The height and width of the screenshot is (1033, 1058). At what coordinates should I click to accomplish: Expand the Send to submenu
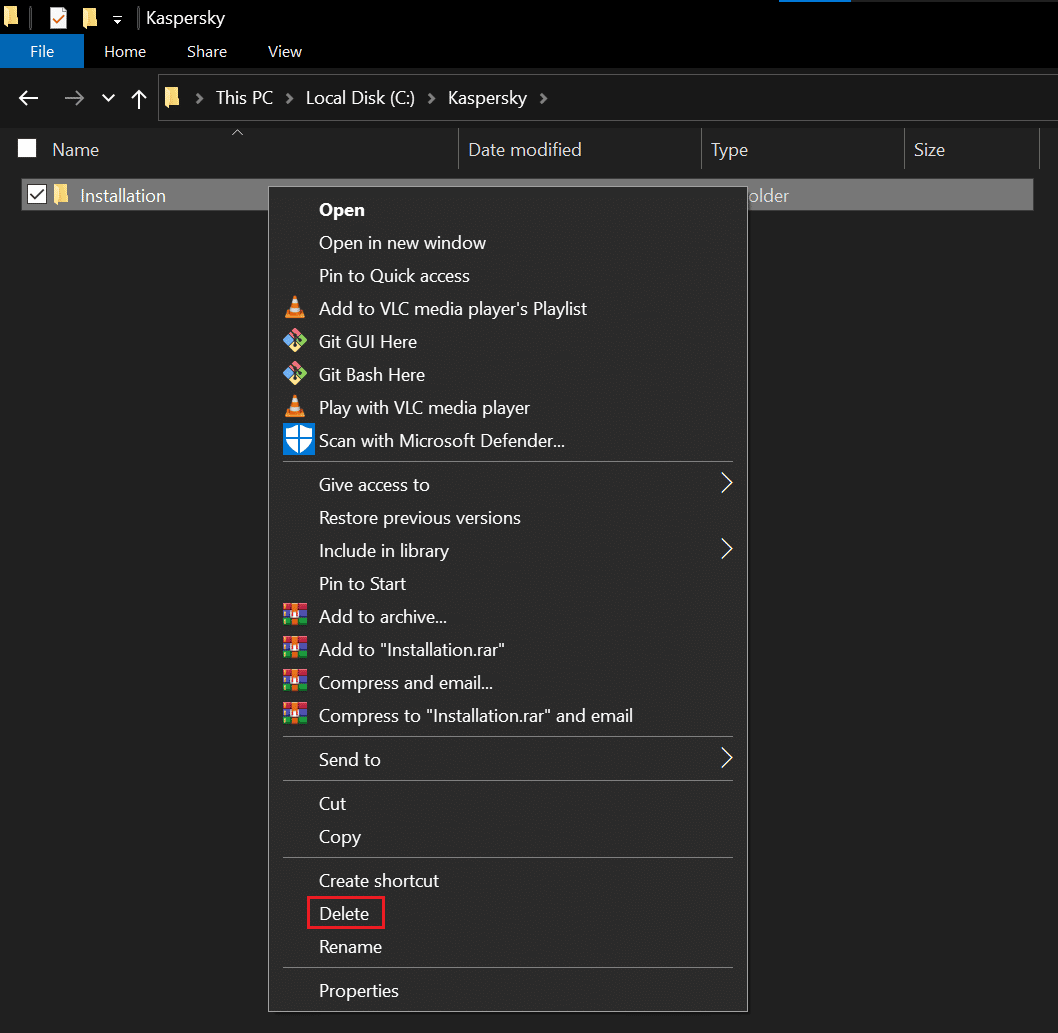click(726, 758)
